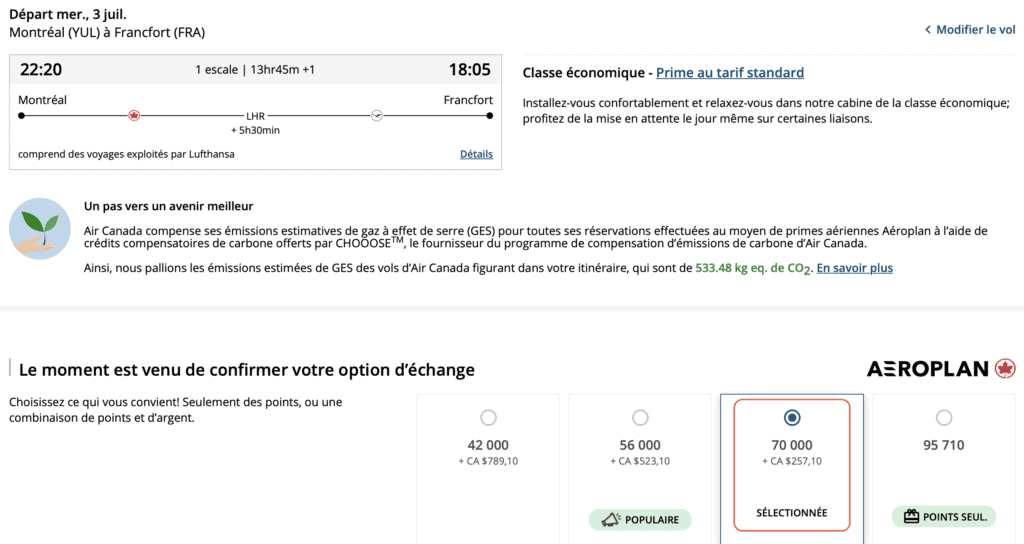The image size is (1024, 544).
Task: Click the Sélectionnée label on chosen option
Action: (792, 513)
